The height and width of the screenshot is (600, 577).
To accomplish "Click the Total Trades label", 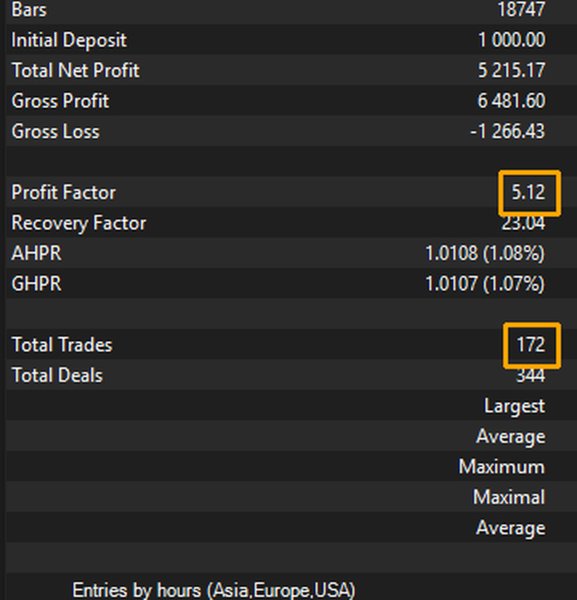I will coord(62,345).
